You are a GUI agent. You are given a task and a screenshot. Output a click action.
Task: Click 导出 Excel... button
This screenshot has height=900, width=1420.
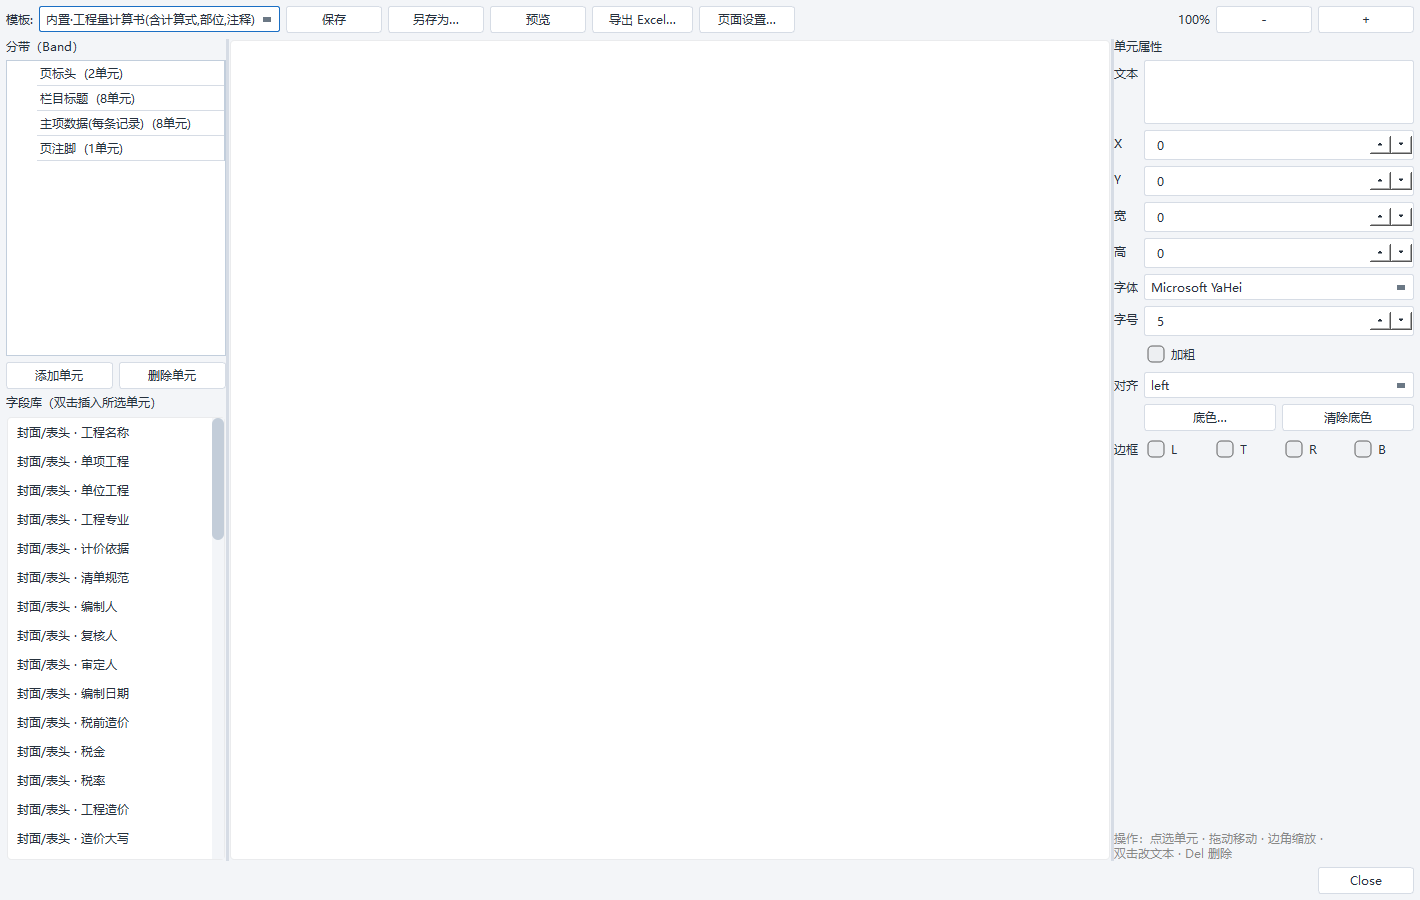pyautogui.click(x=642, y=19)
